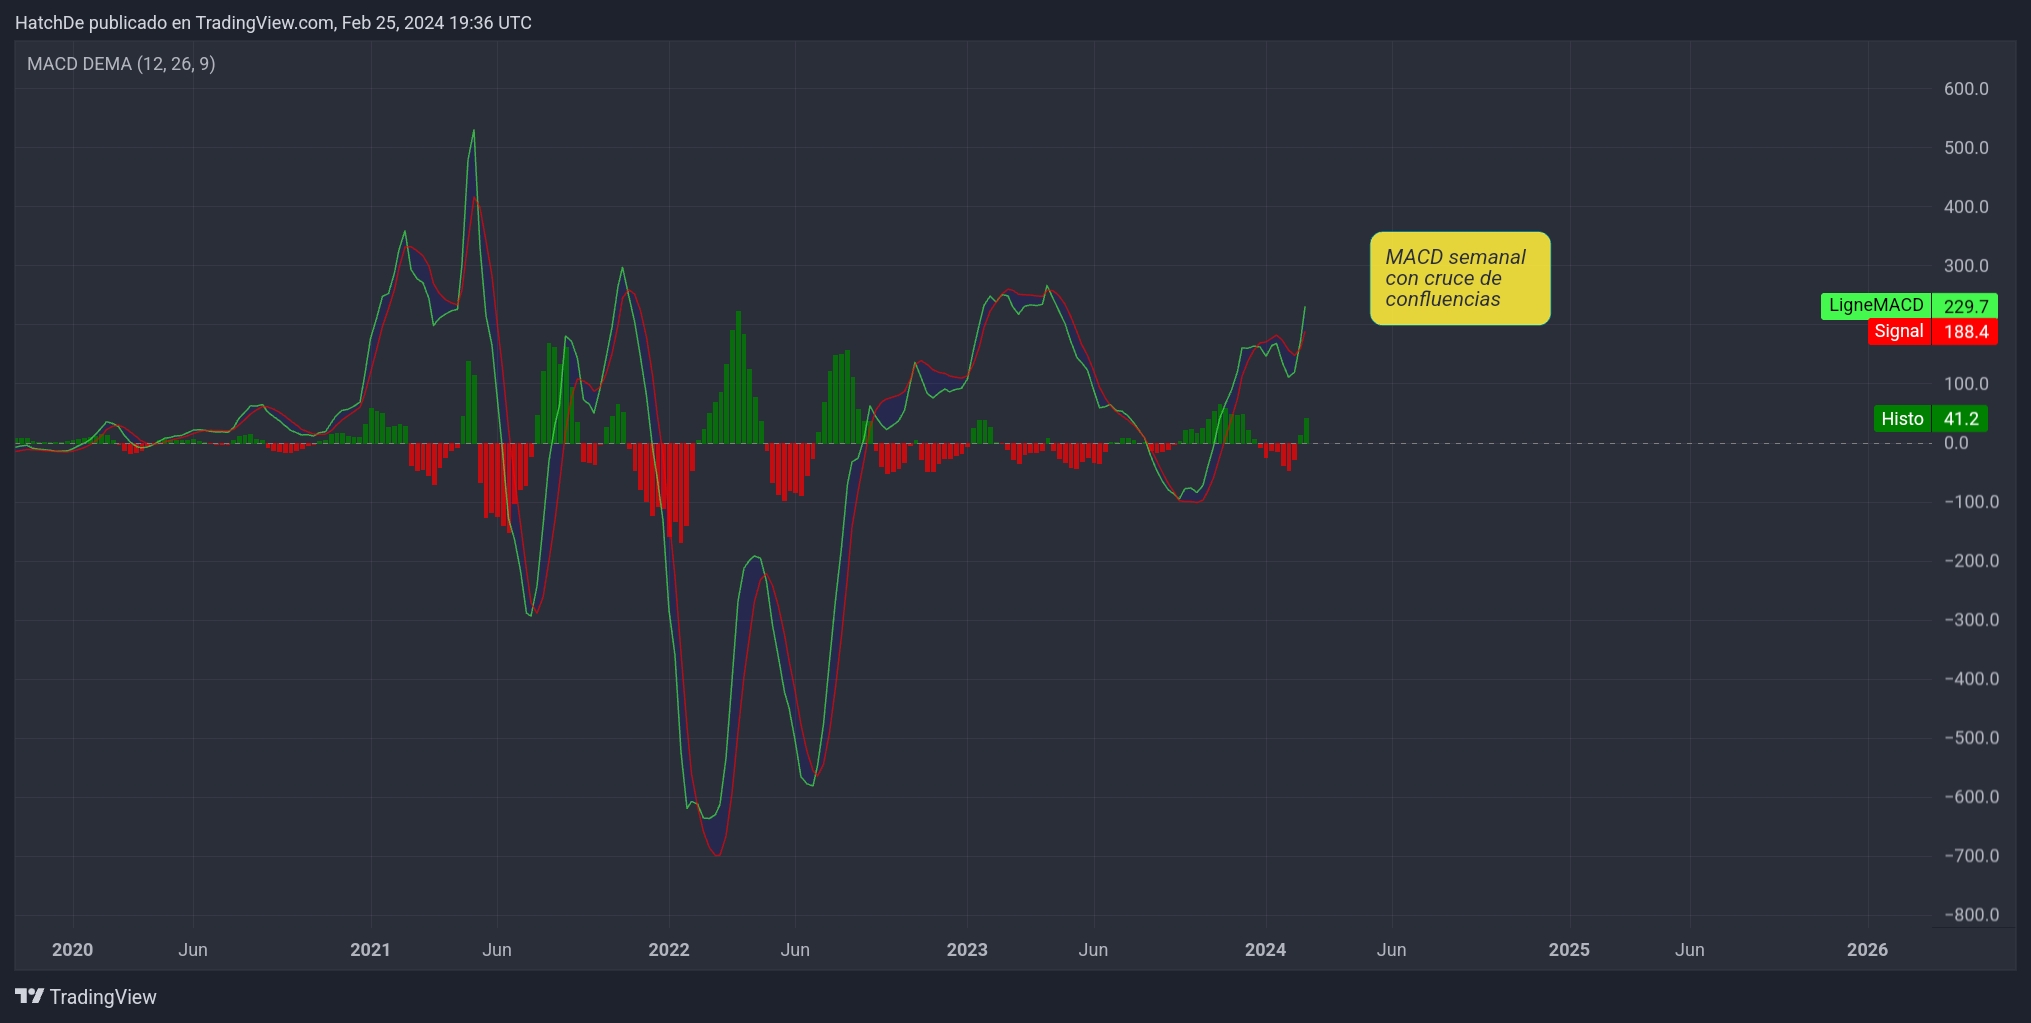Open the 2024 label on the time axis
The height and width of the screenshot is (1023, 2031).
point(1265,950)
